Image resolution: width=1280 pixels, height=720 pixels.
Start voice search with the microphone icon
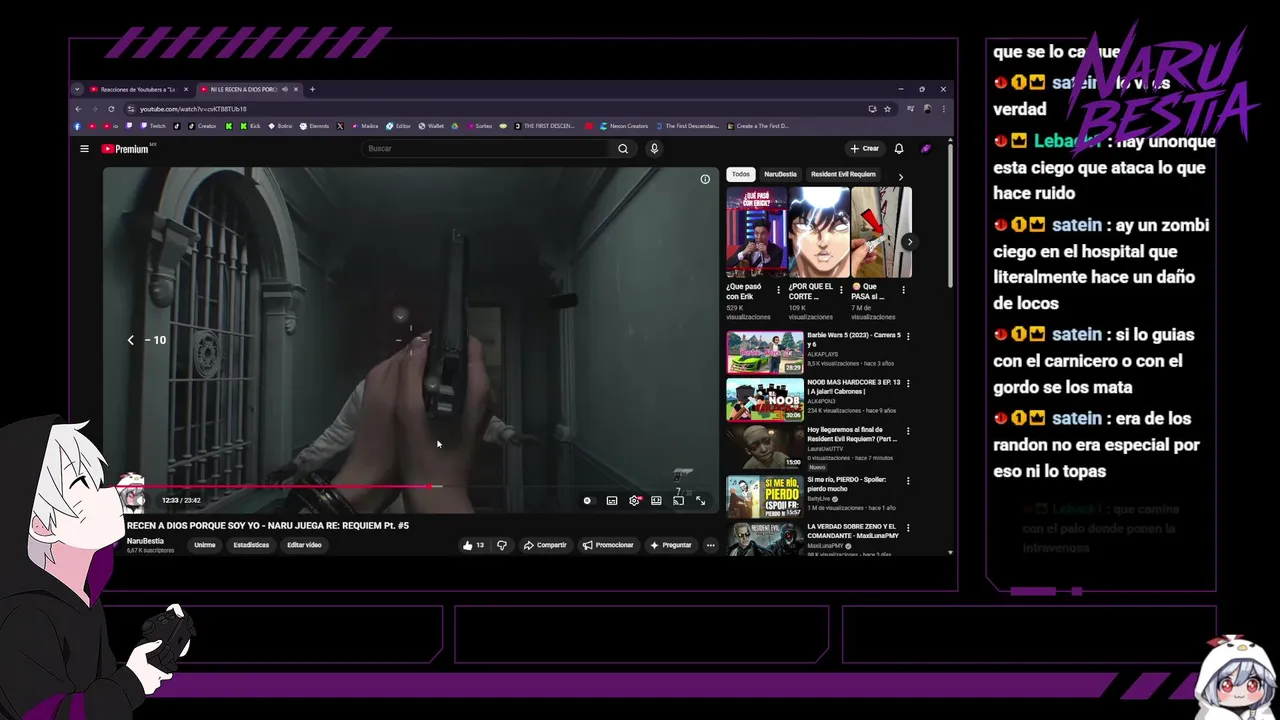(x=654, y=149)
